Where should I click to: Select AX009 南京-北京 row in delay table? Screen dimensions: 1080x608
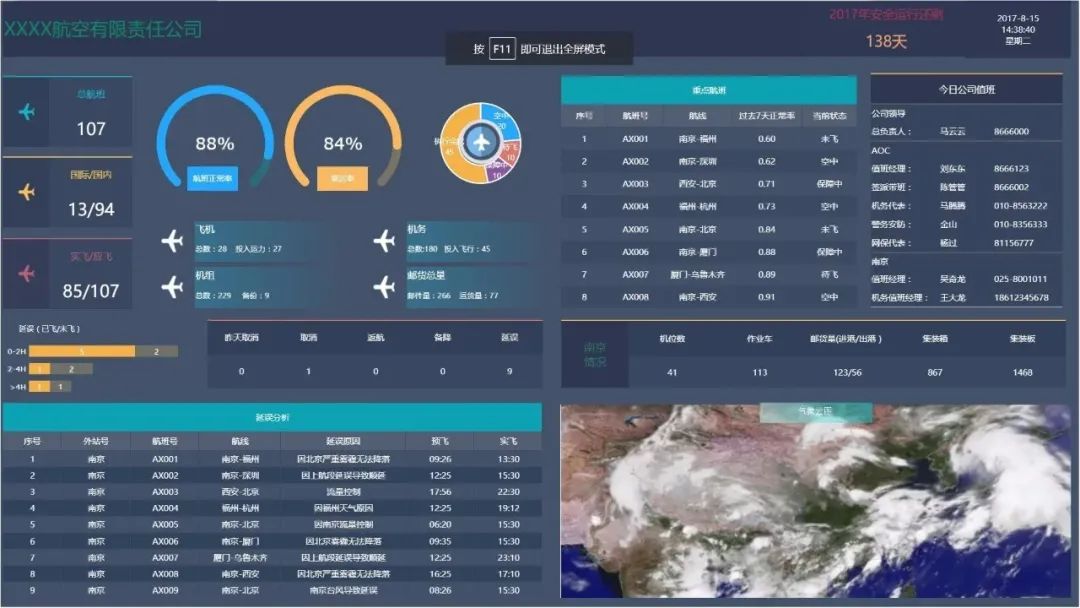tap(272, 590)
